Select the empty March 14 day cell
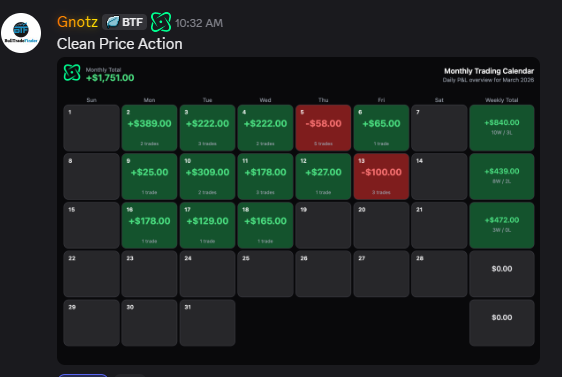The height and width of the screenshot is (377, 562). coord(439,177)
